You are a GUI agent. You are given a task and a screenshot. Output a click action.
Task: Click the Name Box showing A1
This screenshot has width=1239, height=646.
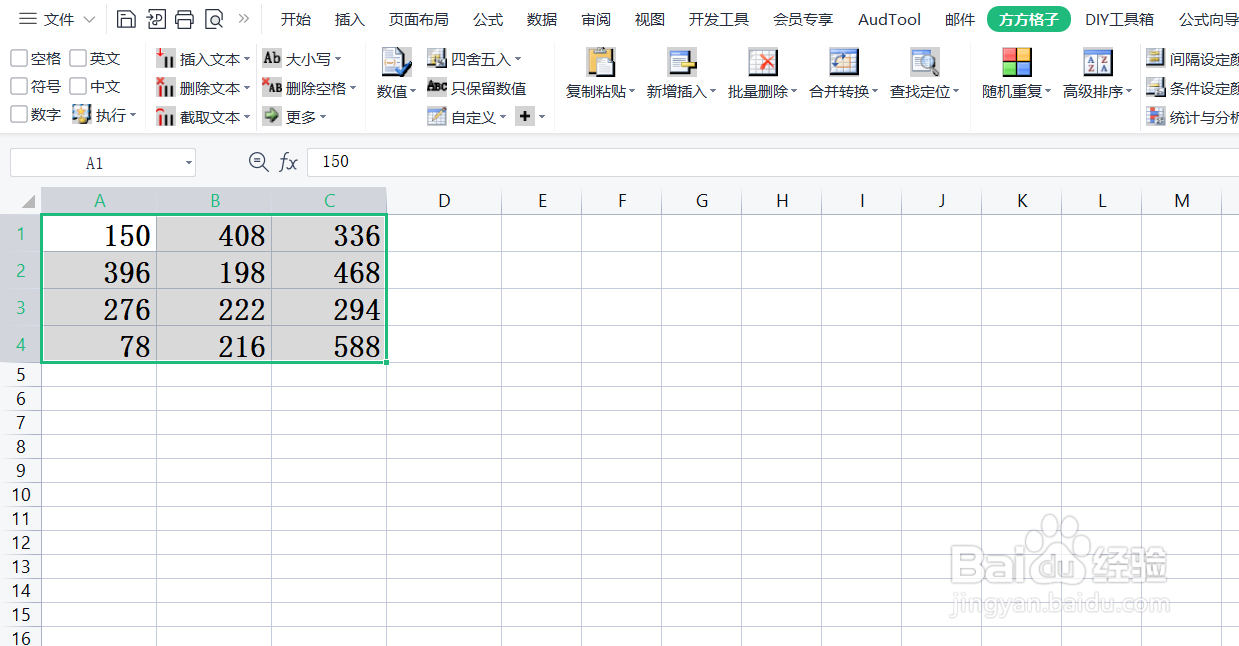pos(95,163)
